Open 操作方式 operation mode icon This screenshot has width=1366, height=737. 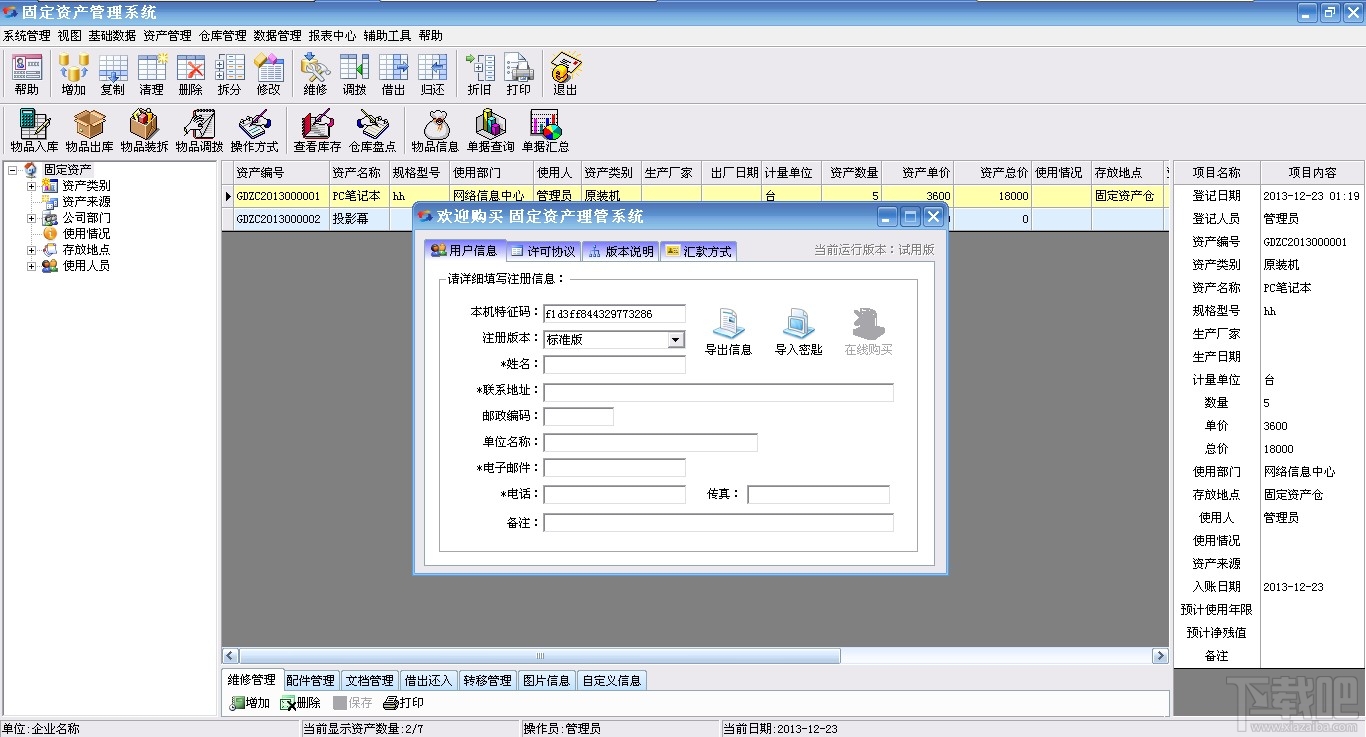pos(255,131)
